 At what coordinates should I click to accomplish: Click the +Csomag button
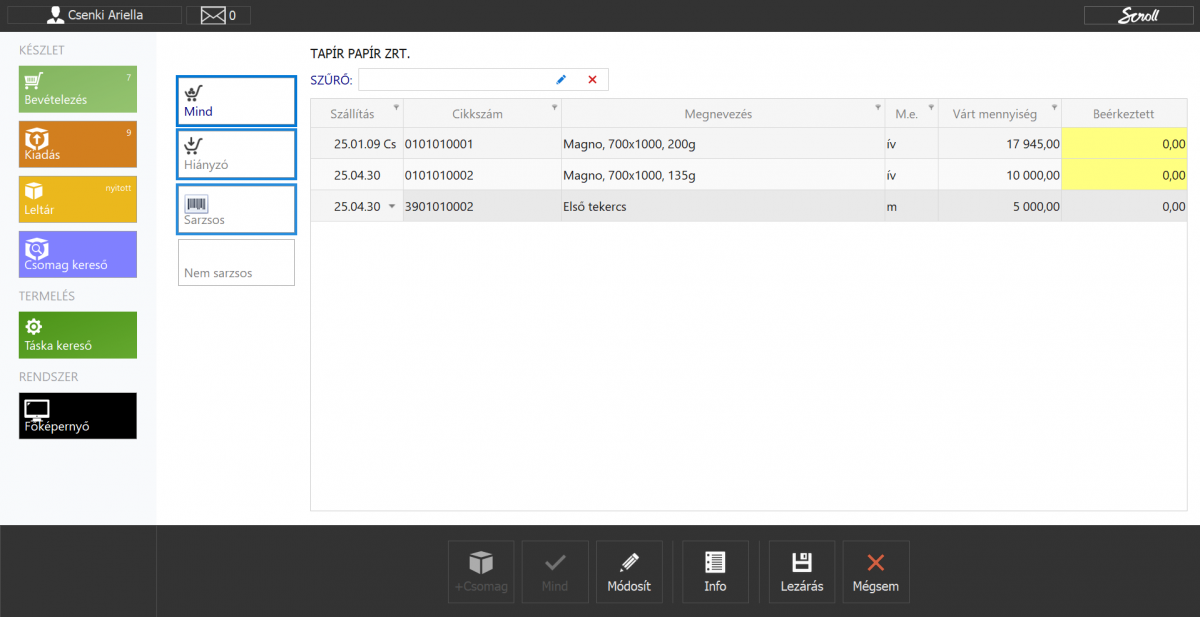click(481, 571)
